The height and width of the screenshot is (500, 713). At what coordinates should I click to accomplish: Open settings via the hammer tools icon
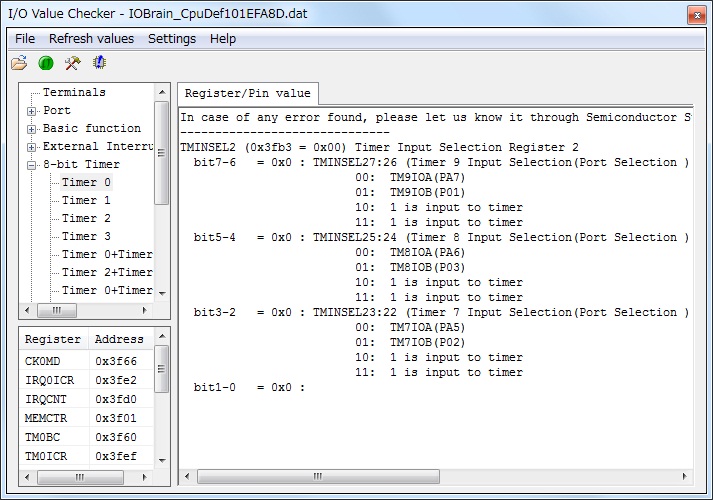(x=72, y=63)
